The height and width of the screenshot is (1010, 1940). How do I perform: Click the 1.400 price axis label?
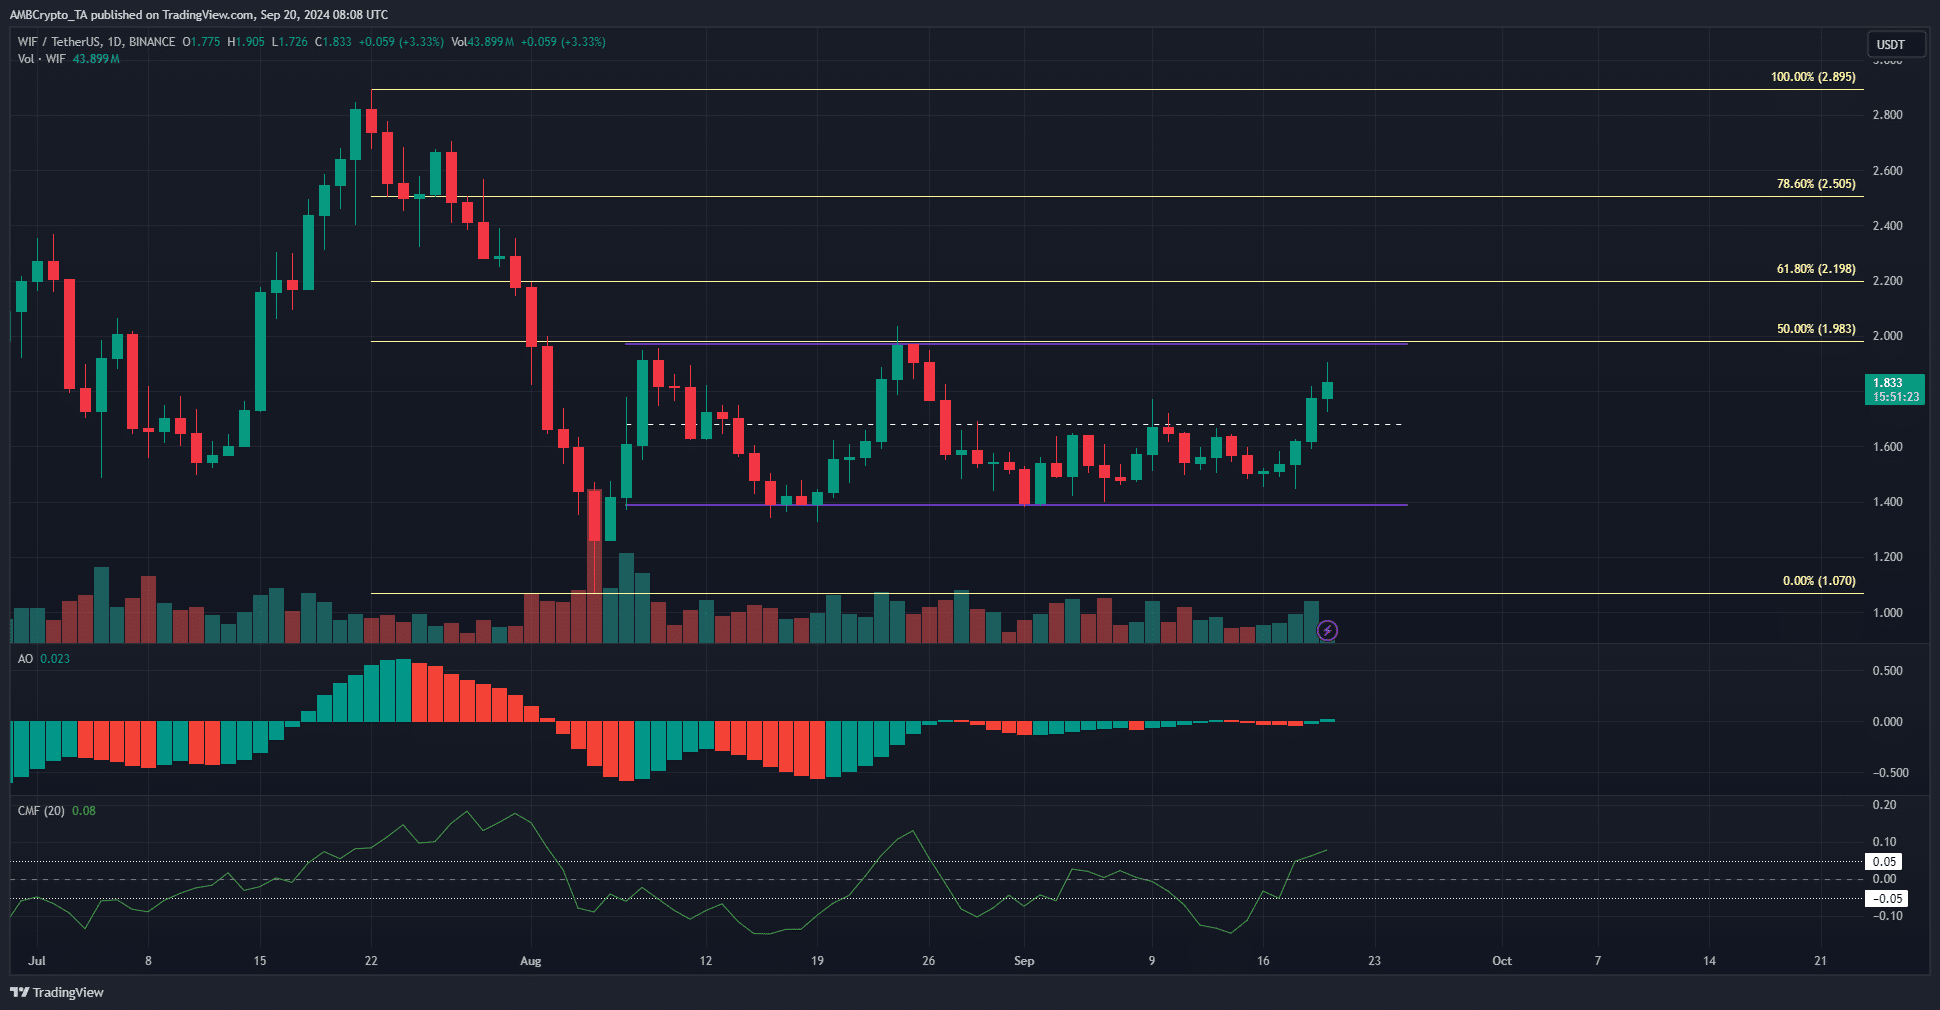tap(1887, 502)
